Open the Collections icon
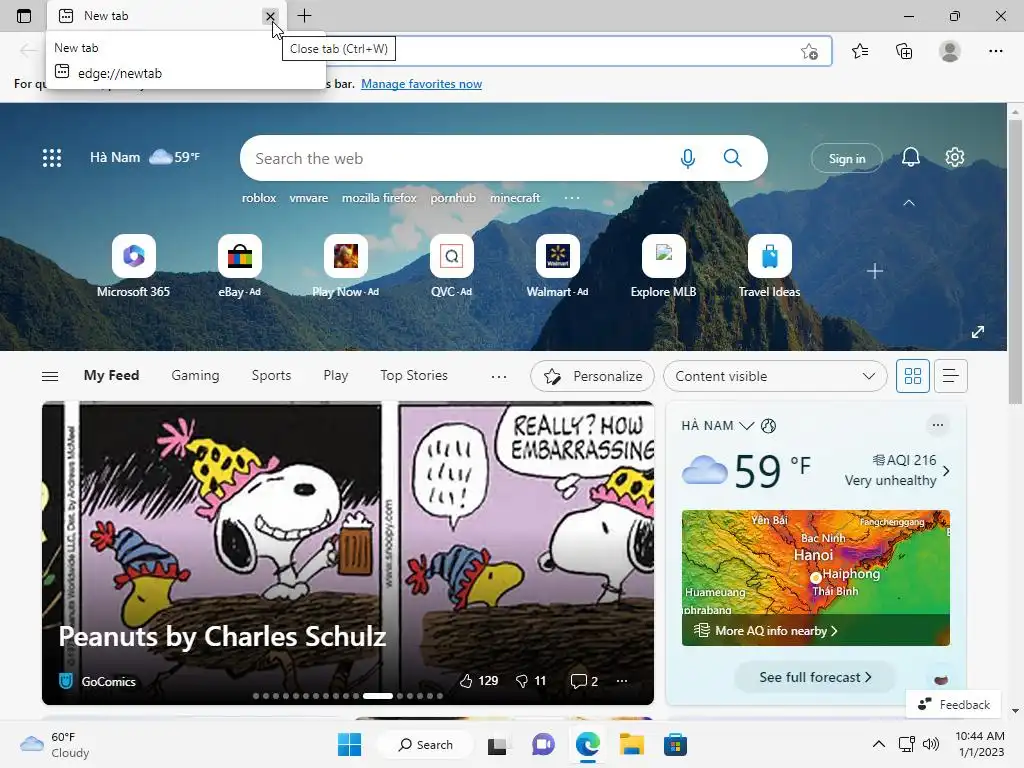The width and height of the screenshot is (1024, 768). point(904,51)
